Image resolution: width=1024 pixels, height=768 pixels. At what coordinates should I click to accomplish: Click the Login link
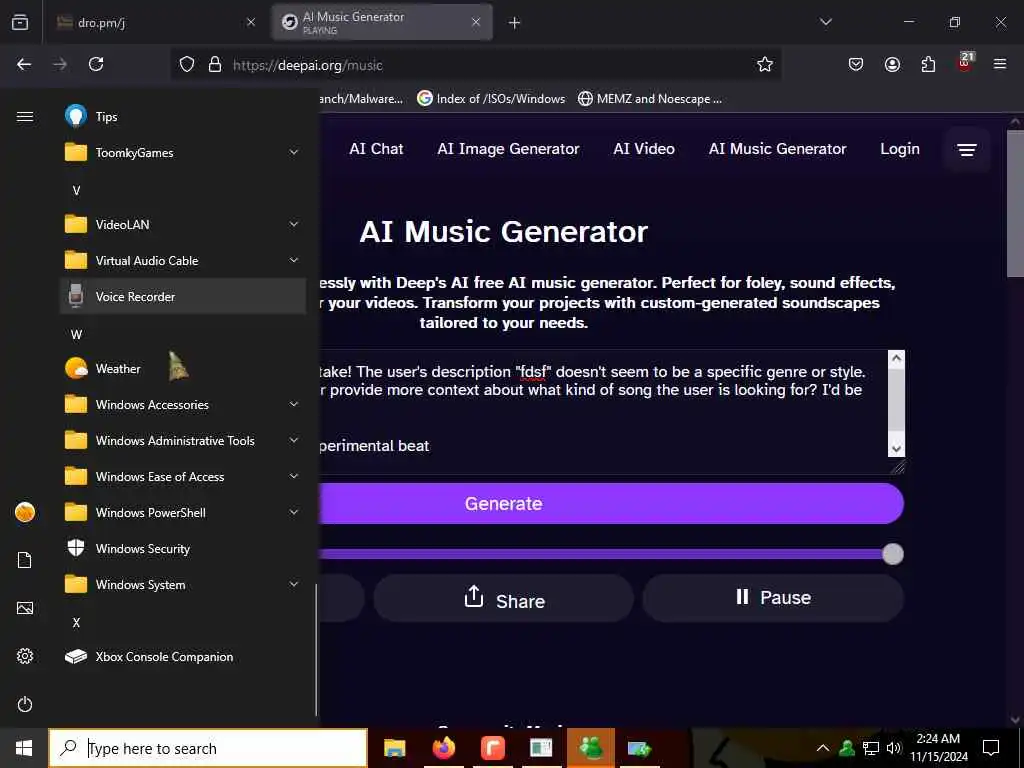(x=900, y=149)
